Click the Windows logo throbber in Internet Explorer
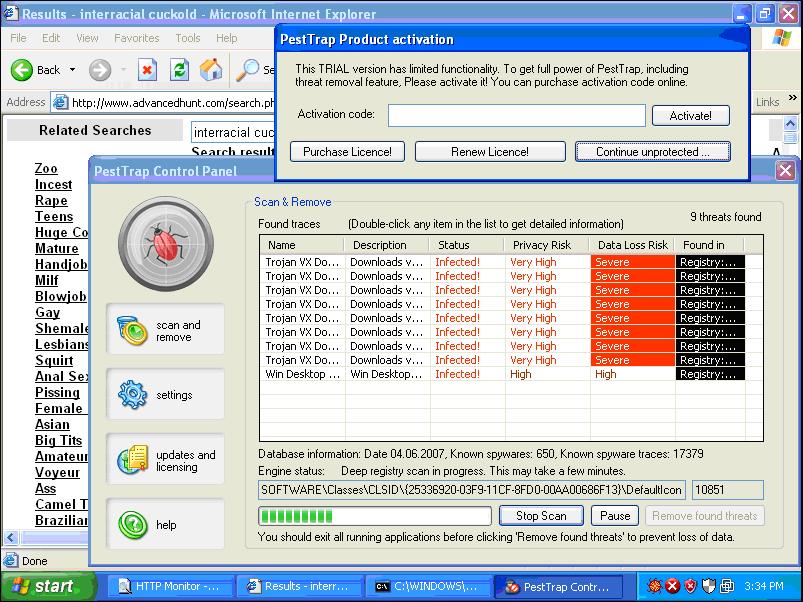Image resolution: width=803 pixels, height=602 pixels. click(781, 38)
